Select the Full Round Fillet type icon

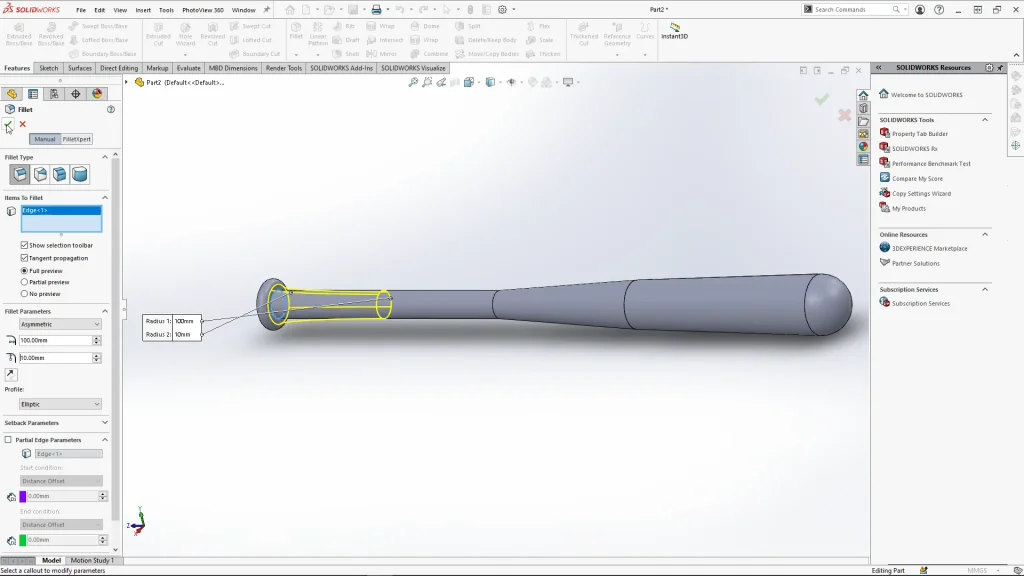[x=79, y=174]
